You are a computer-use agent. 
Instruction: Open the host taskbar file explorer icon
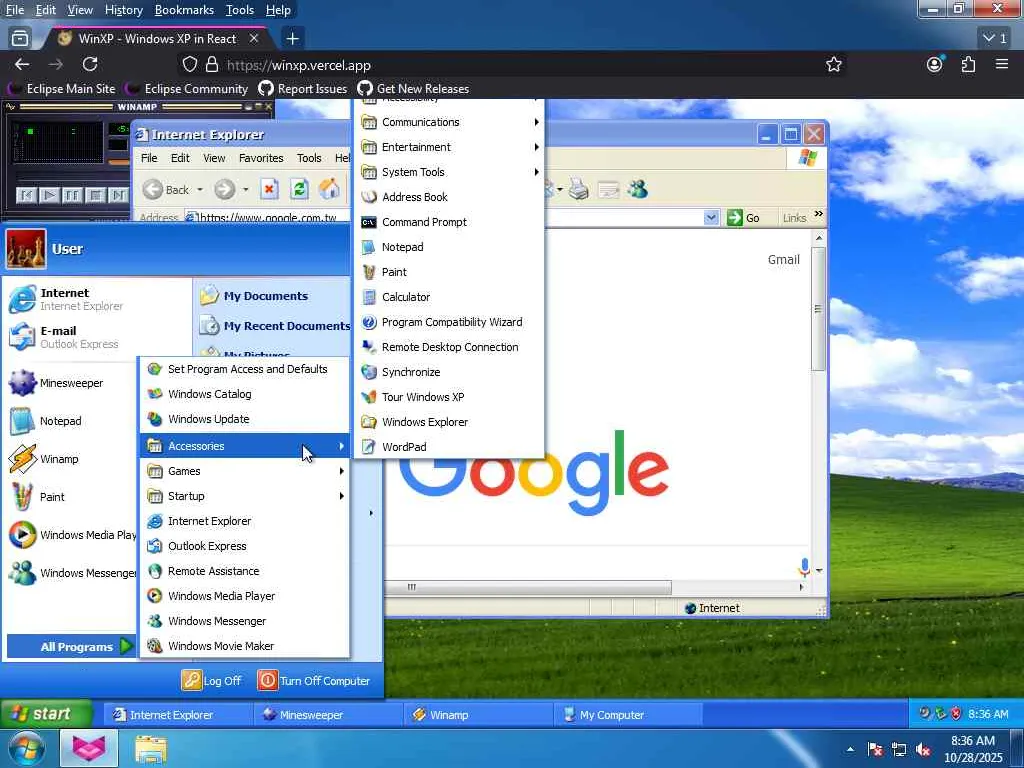click(x=151, y=749)
